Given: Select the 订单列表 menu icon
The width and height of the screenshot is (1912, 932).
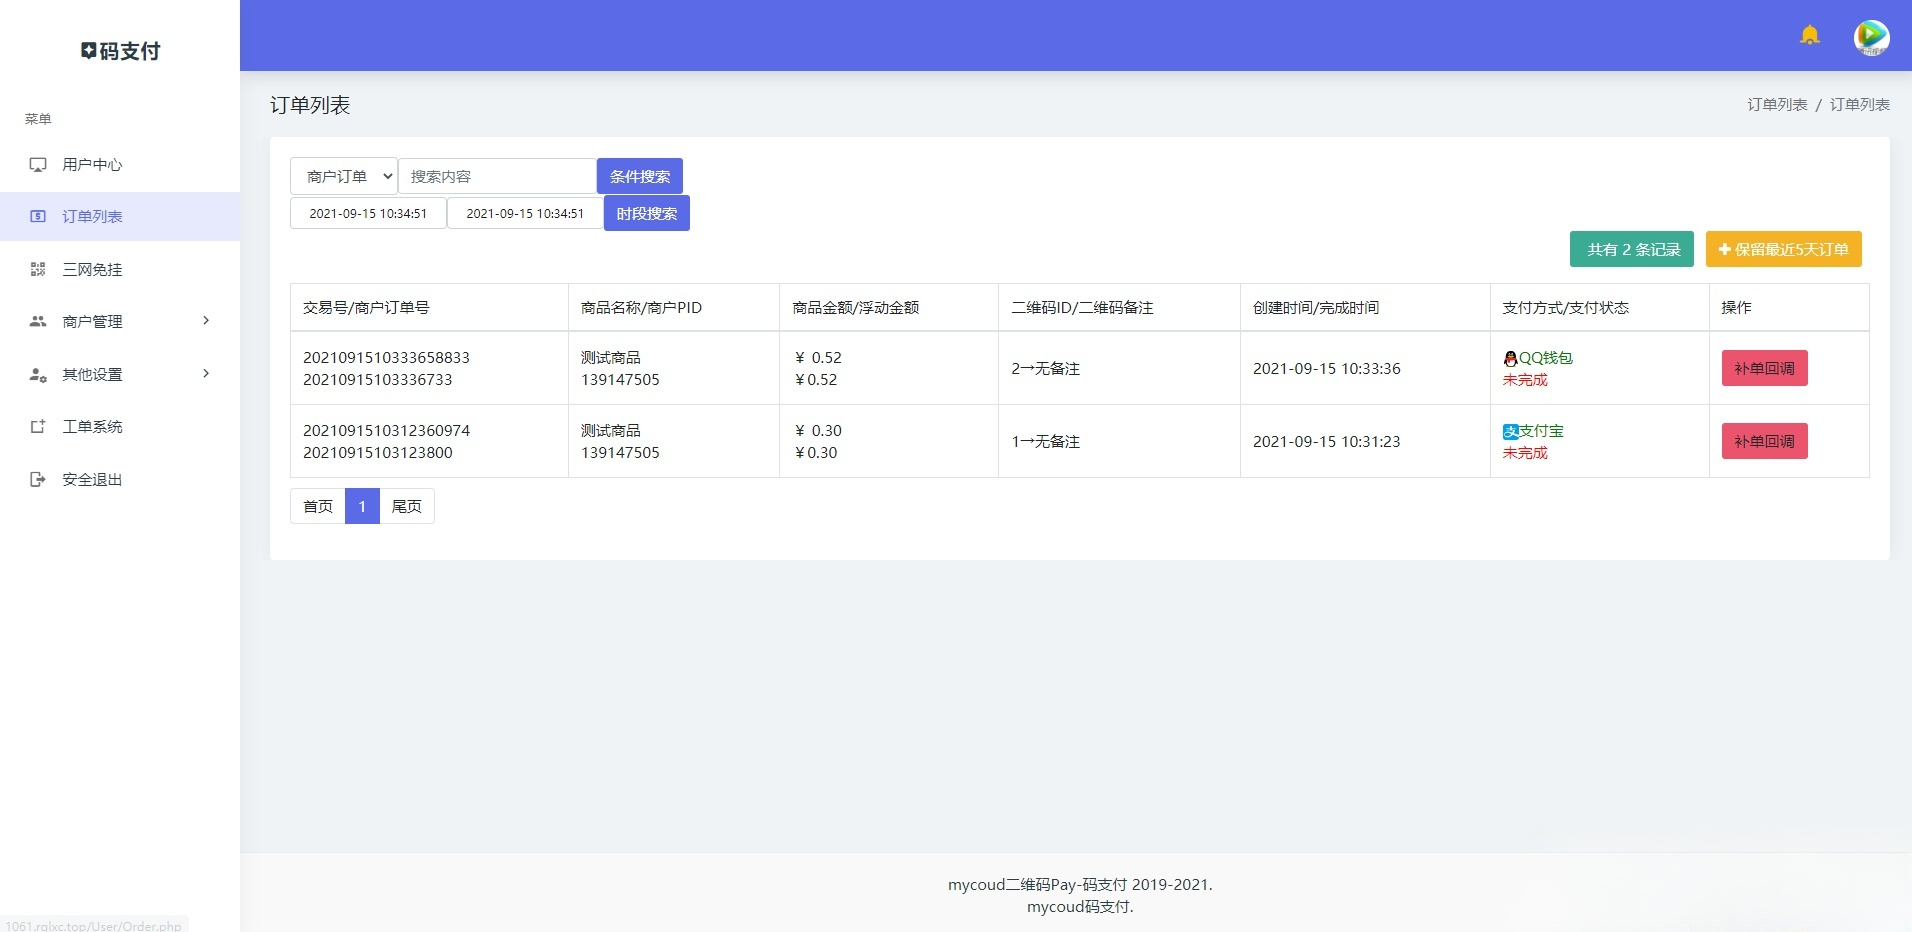Looking at the screenshot, I should coord(37,216).
